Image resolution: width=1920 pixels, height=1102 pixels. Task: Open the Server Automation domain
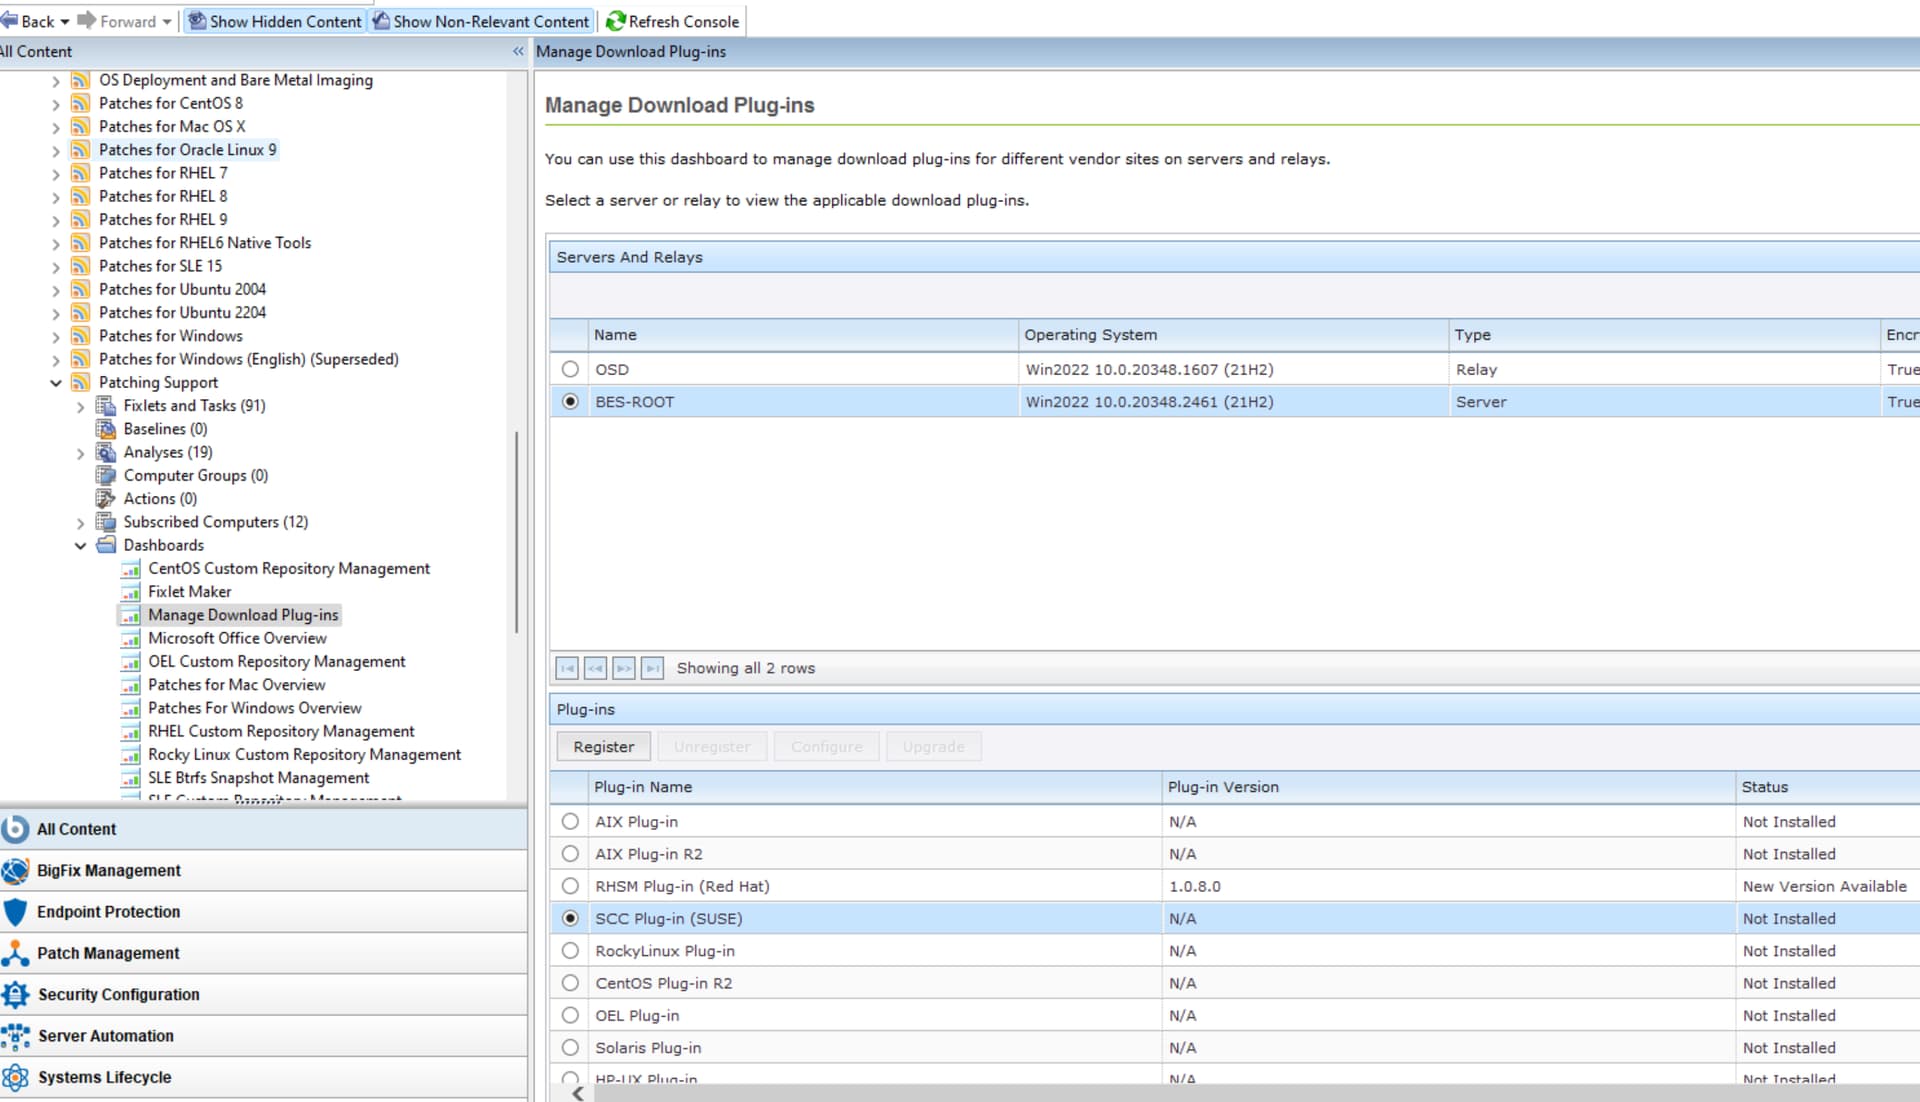coord(105,1036)
